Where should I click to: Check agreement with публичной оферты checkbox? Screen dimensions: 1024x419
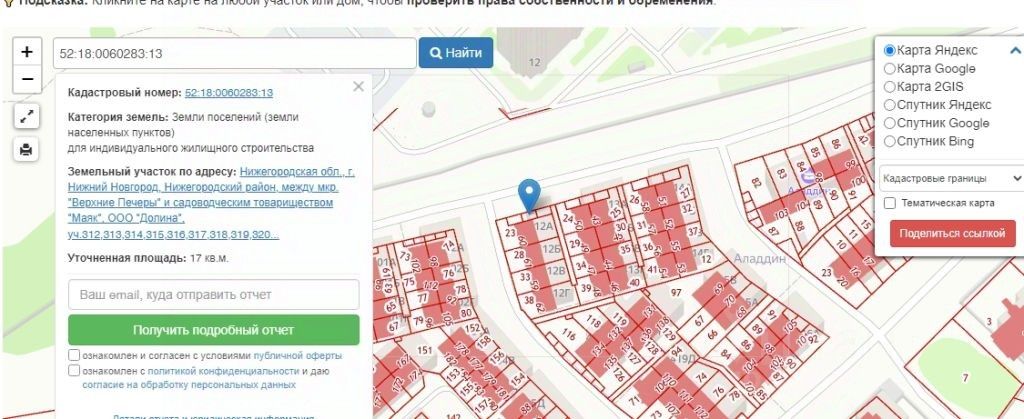click(x=74, y=356)
